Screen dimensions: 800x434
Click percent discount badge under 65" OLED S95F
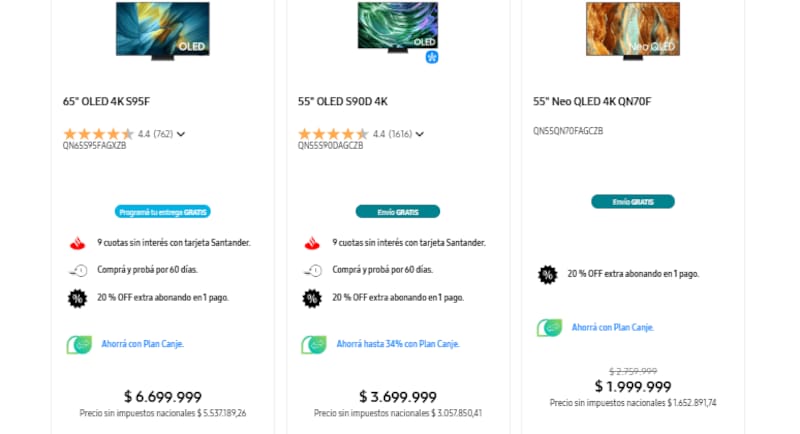77,297
